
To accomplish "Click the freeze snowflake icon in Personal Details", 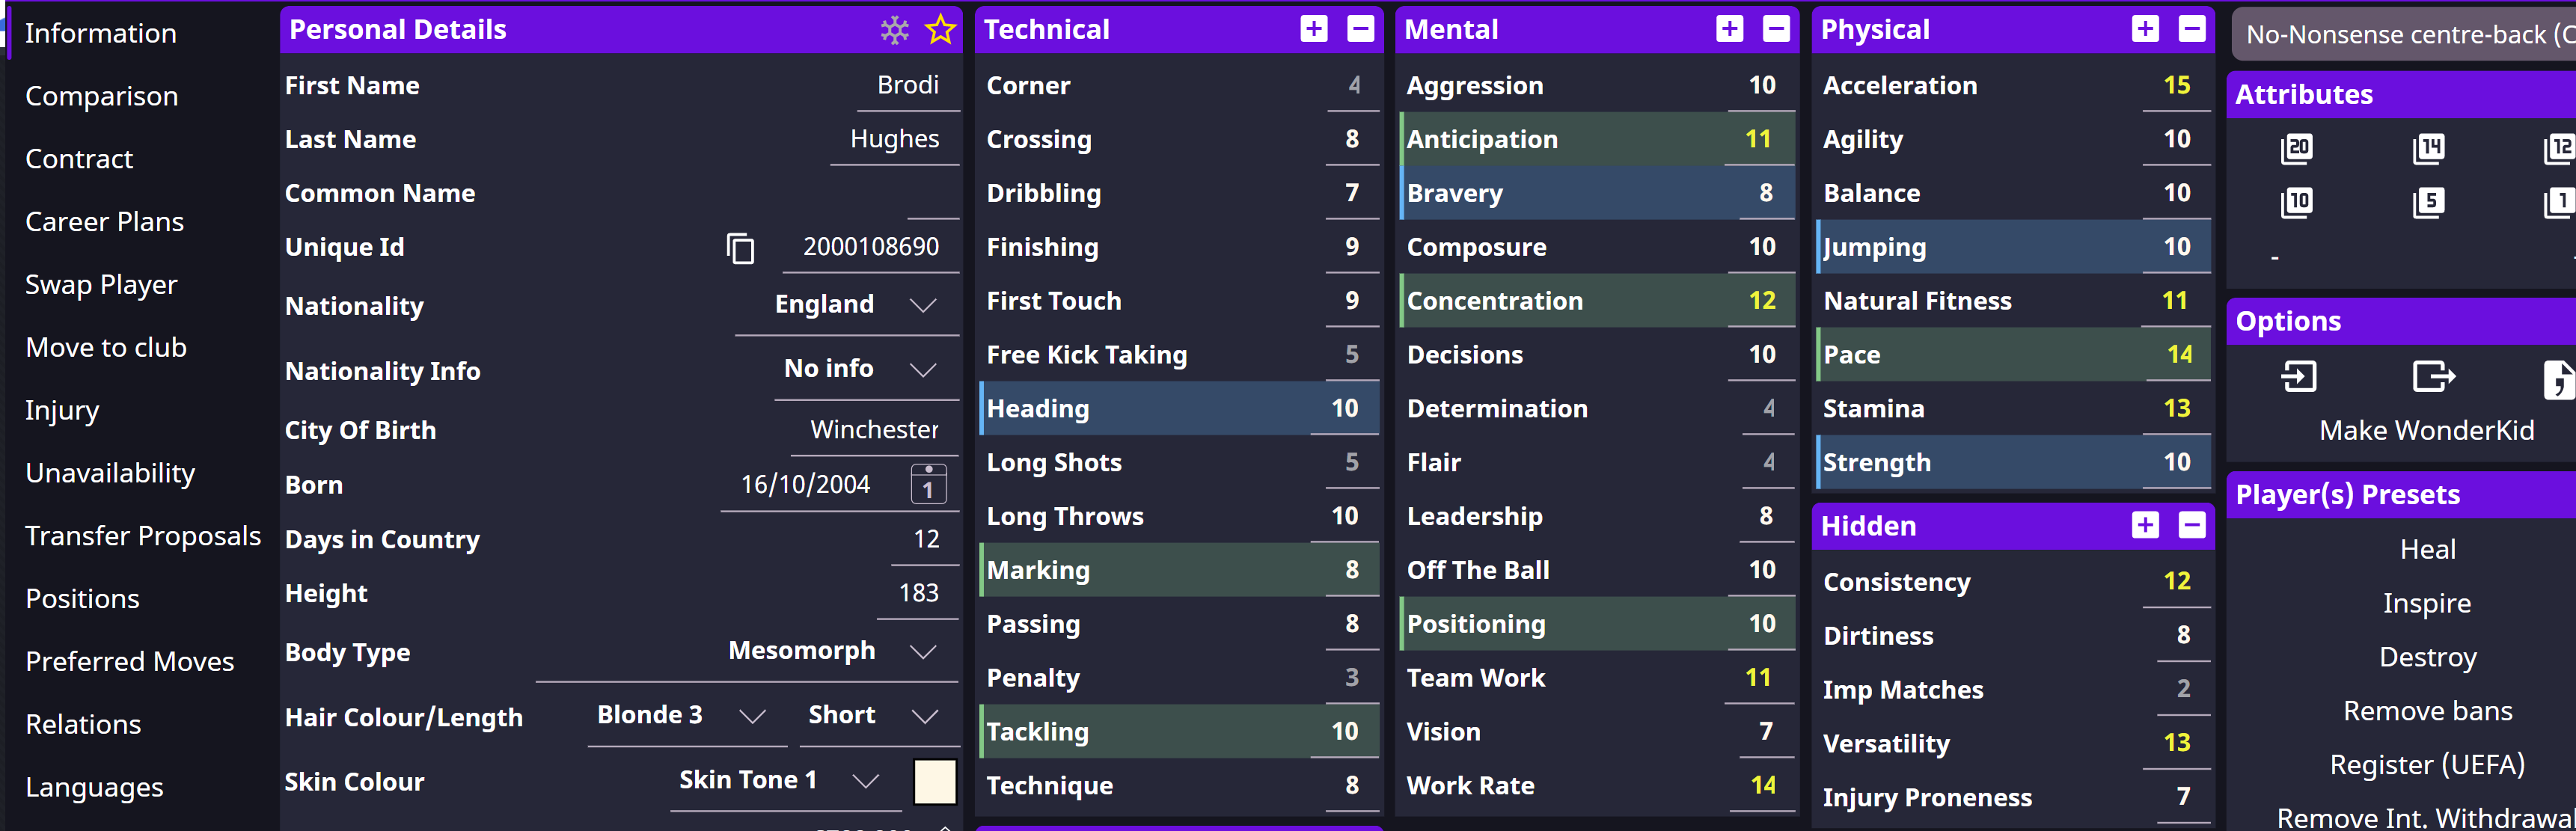I will [894, 30].
